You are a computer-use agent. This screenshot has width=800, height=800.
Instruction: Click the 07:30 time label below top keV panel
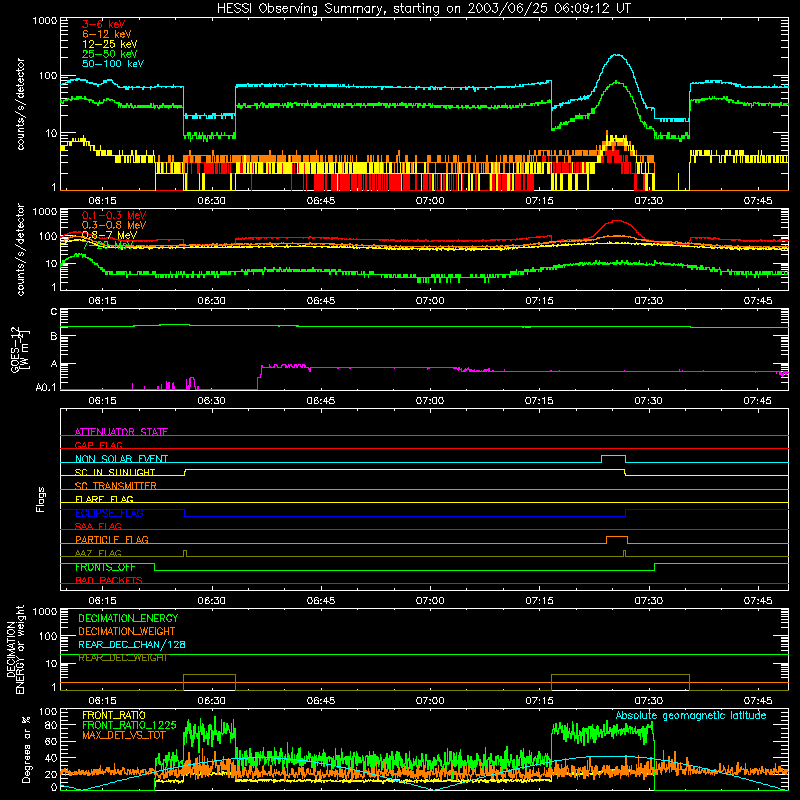tap(648, 201)
